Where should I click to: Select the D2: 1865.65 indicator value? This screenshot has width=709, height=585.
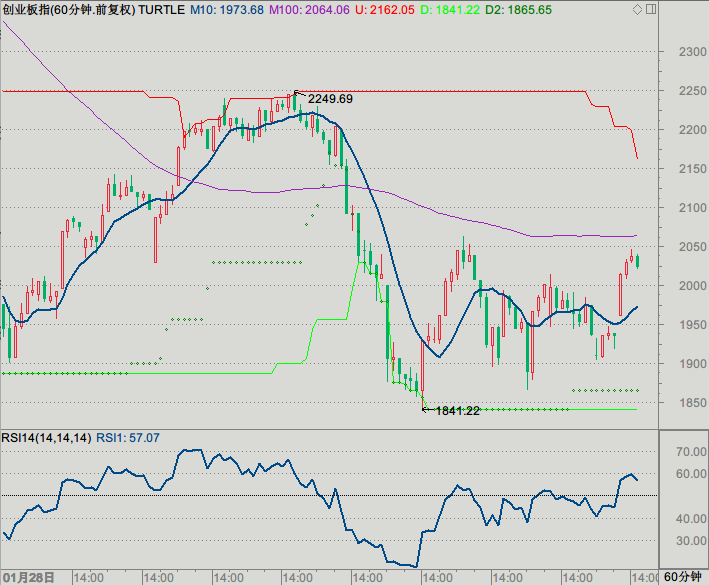tap(518, 9)
